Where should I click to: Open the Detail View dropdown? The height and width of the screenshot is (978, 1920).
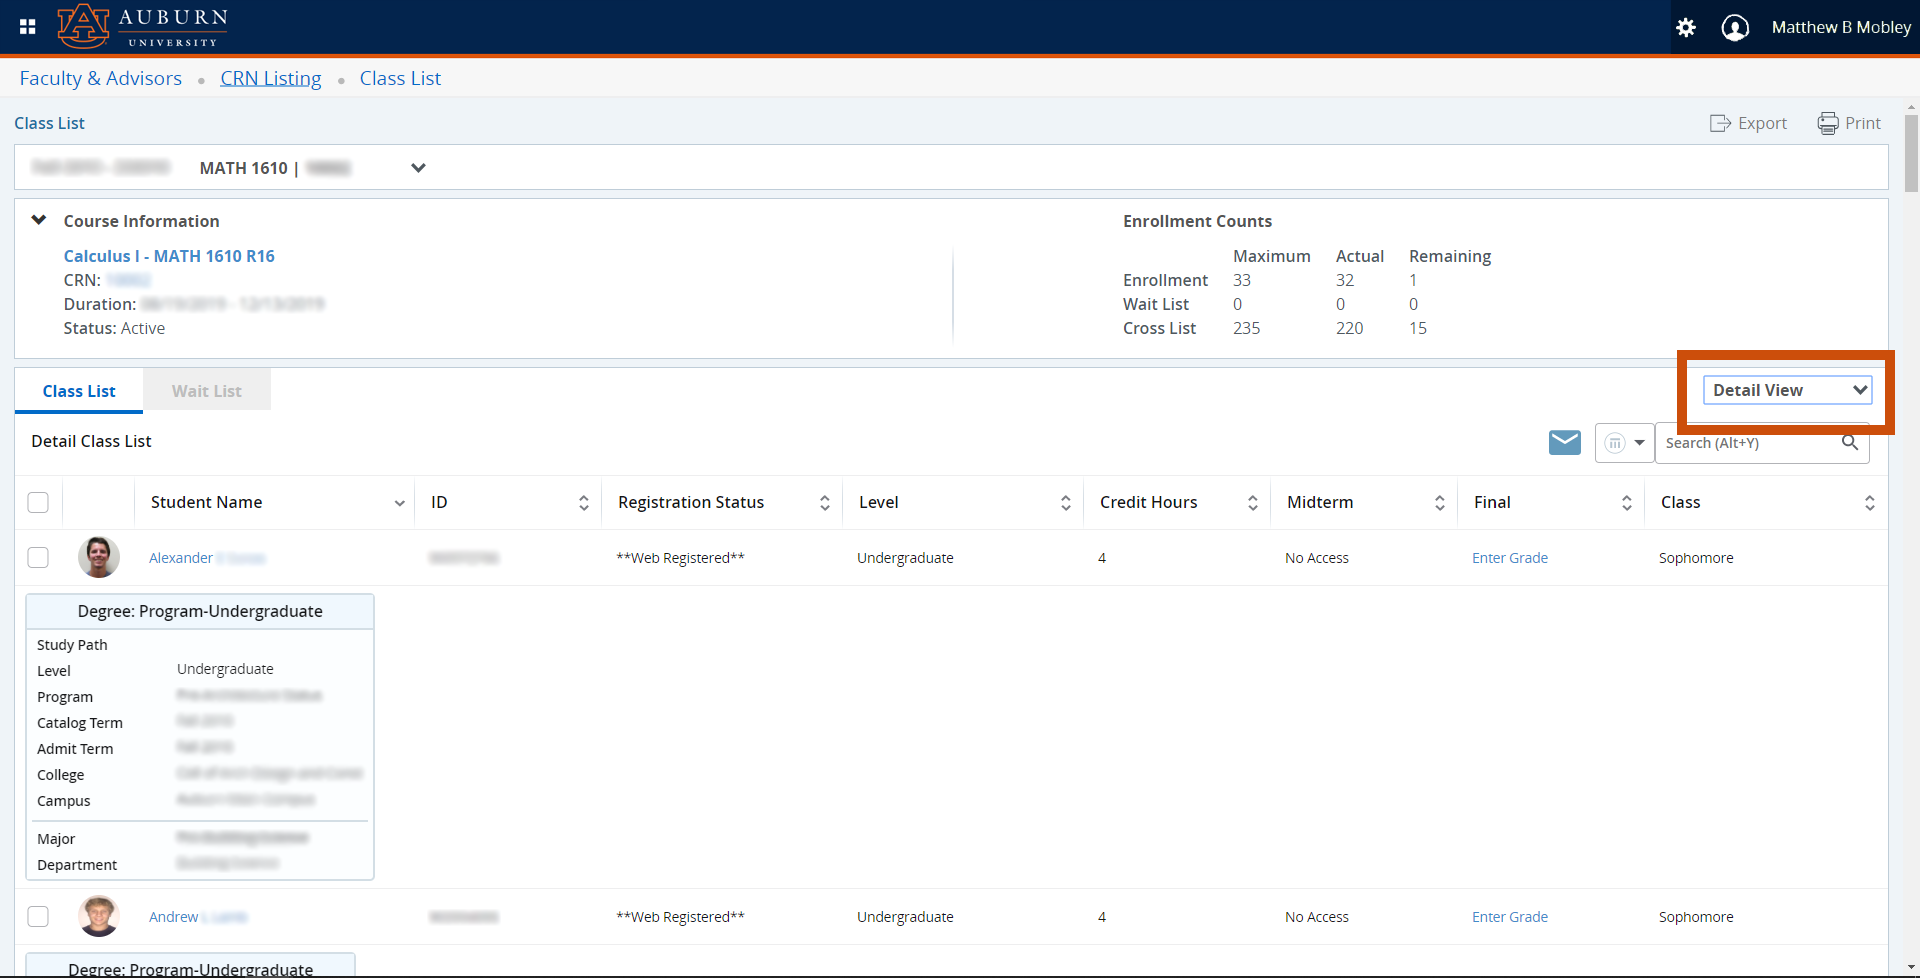pos(1787,390)
